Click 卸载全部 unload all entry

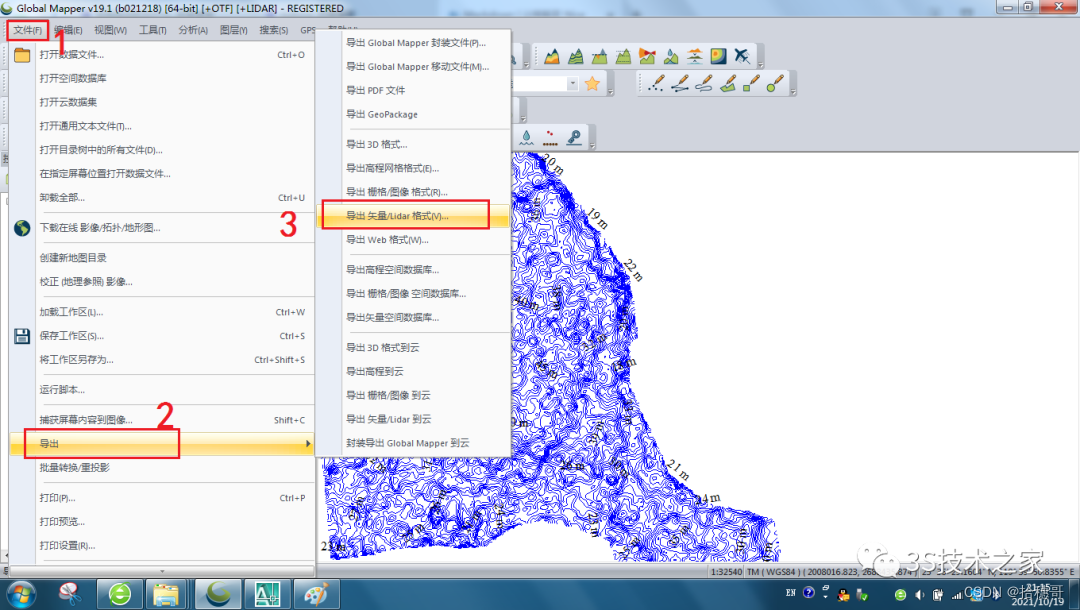point(162,198)
